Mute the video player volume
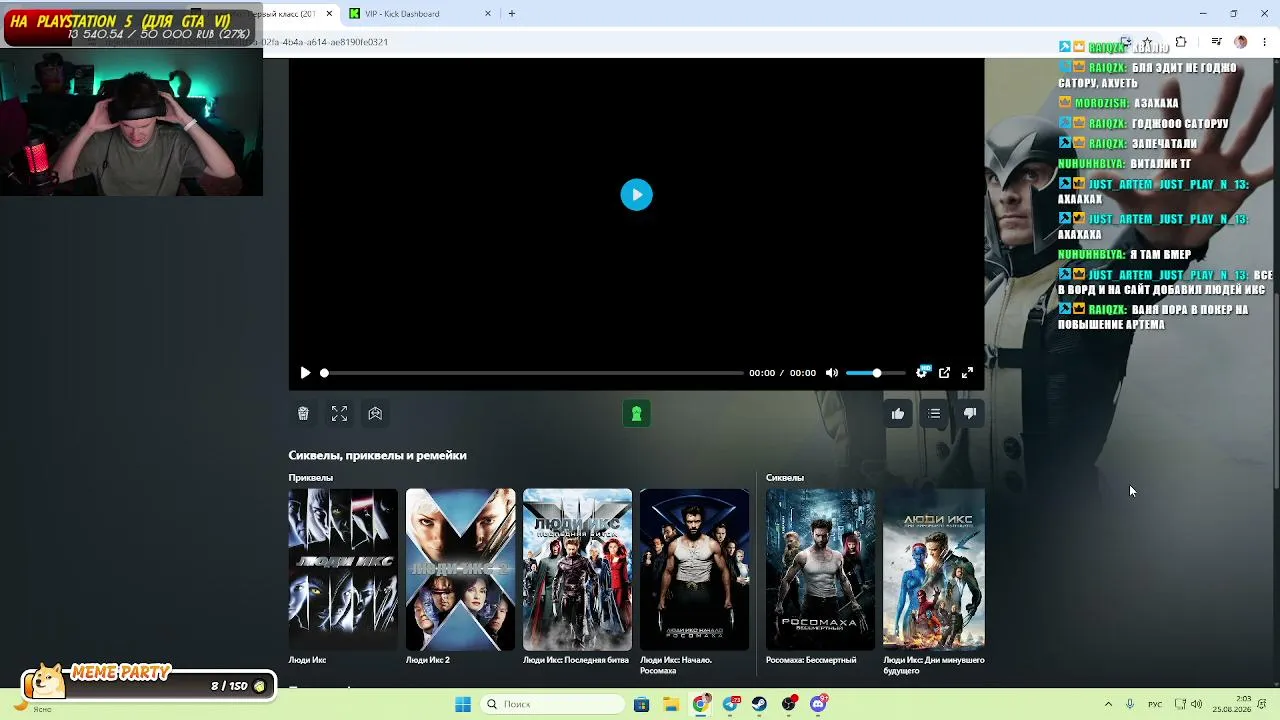This screenshot has height=720, width=1280. click(x=832, y=373)
